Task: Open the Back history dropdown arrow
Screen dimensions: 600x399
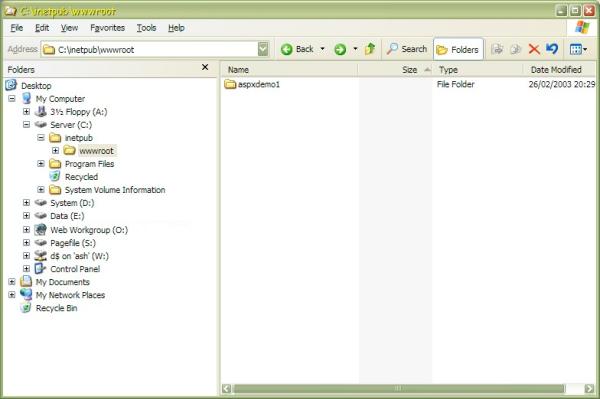Action: (322, 49)
